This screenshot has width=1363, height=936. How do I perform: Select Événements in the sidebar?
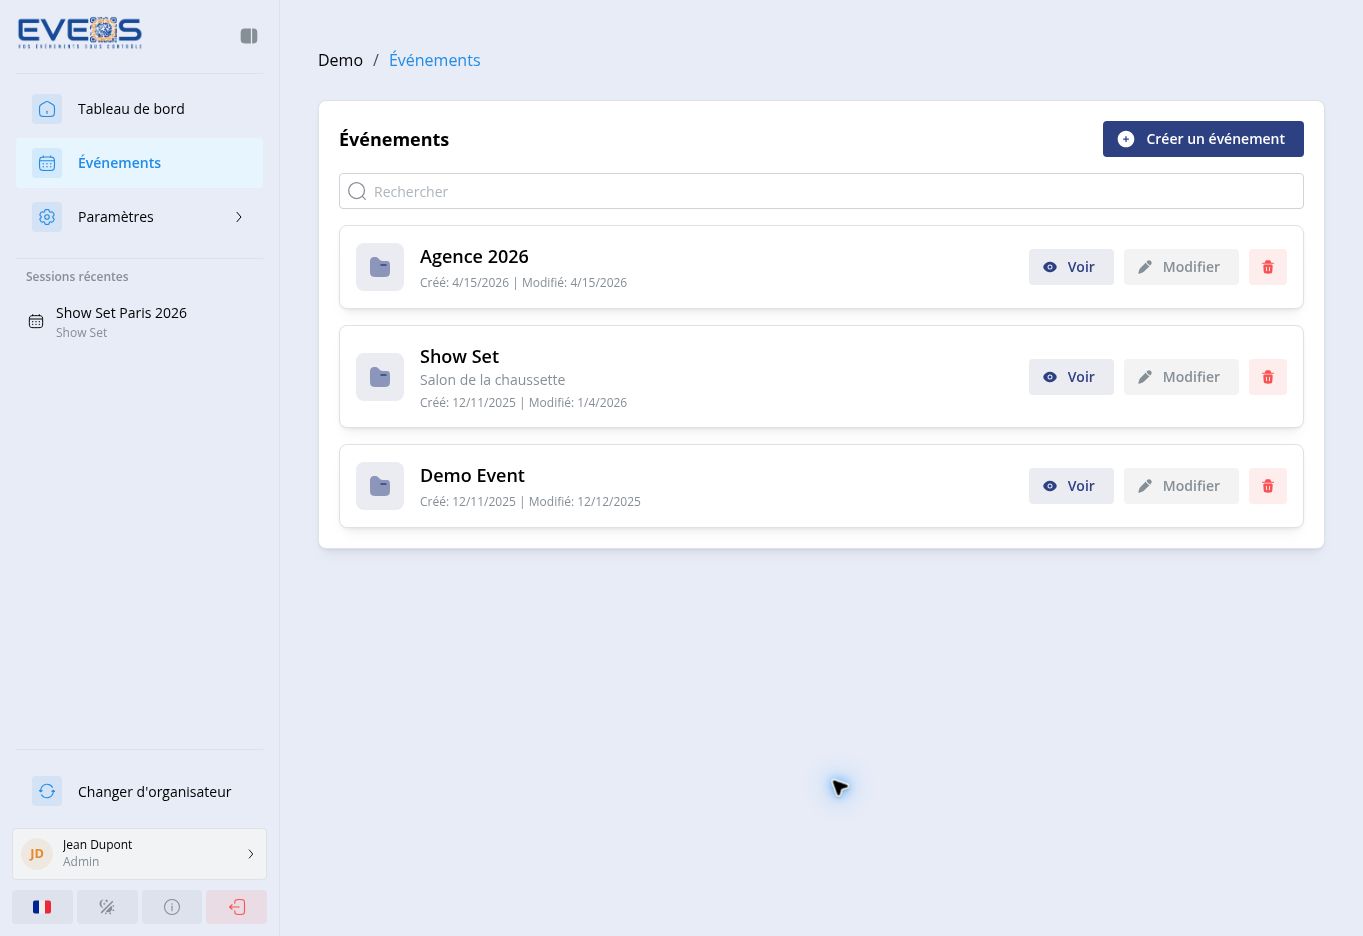(139, 163)
